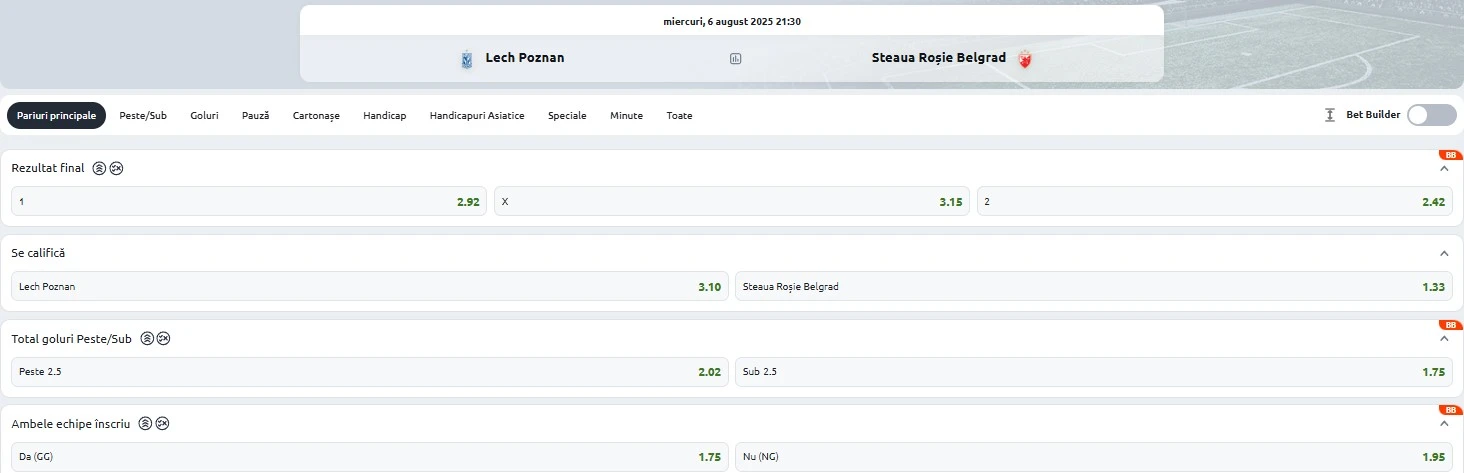Screen dimensions: 1464x473
Task: Click check-x circle icon next to Total goluri Peste/Sub
Action: (x=163, y=339)
